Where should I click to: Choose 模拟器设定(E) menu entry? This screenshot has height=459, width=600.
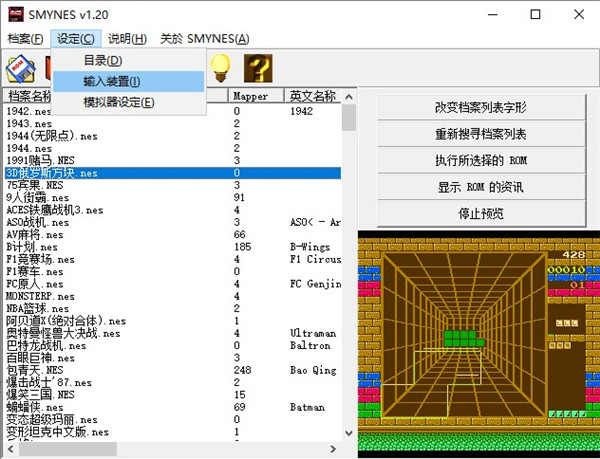point(129,102)
